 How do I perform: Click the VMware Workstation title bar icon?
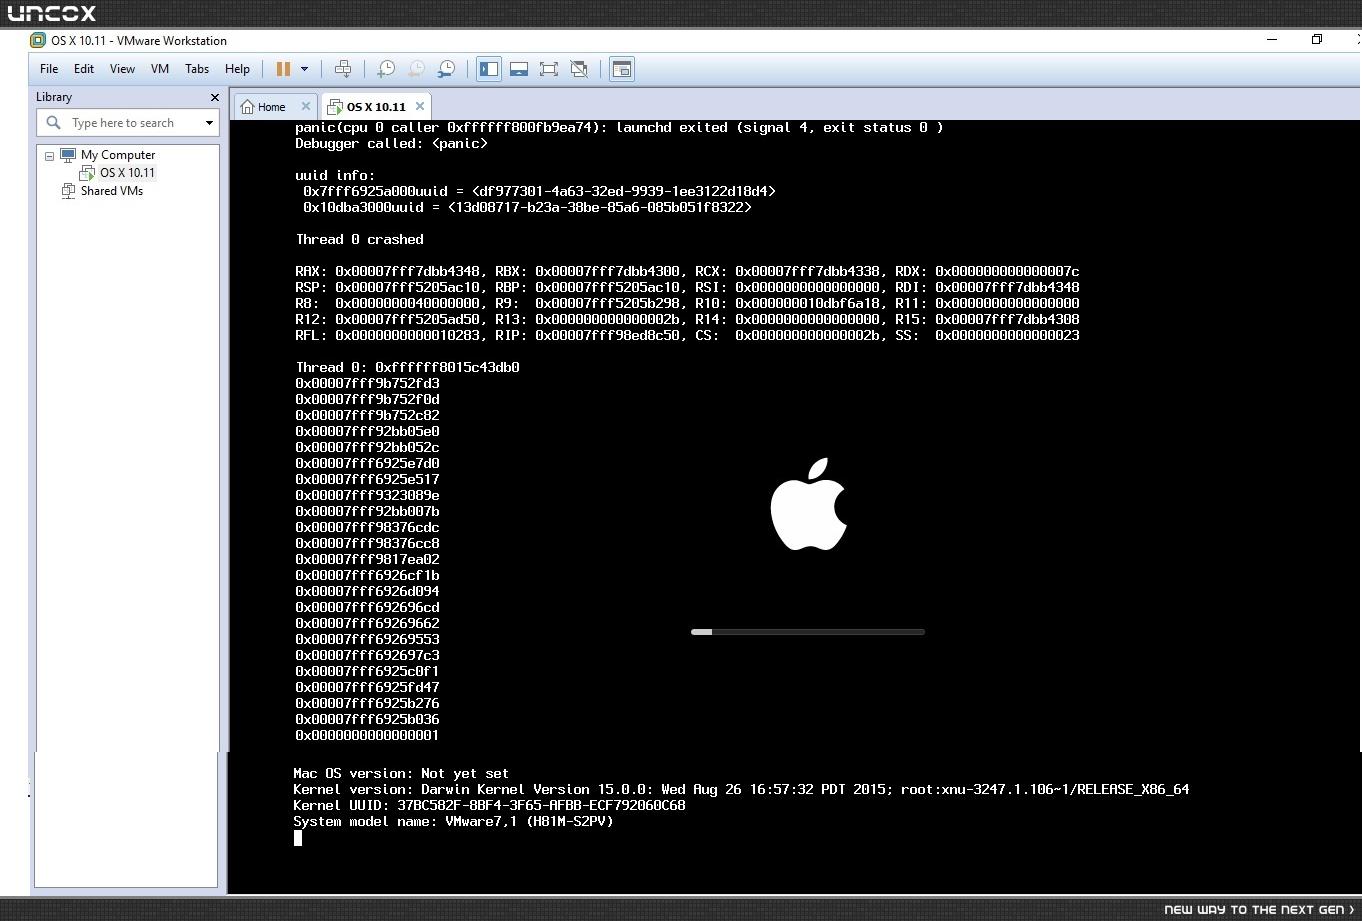38,40
